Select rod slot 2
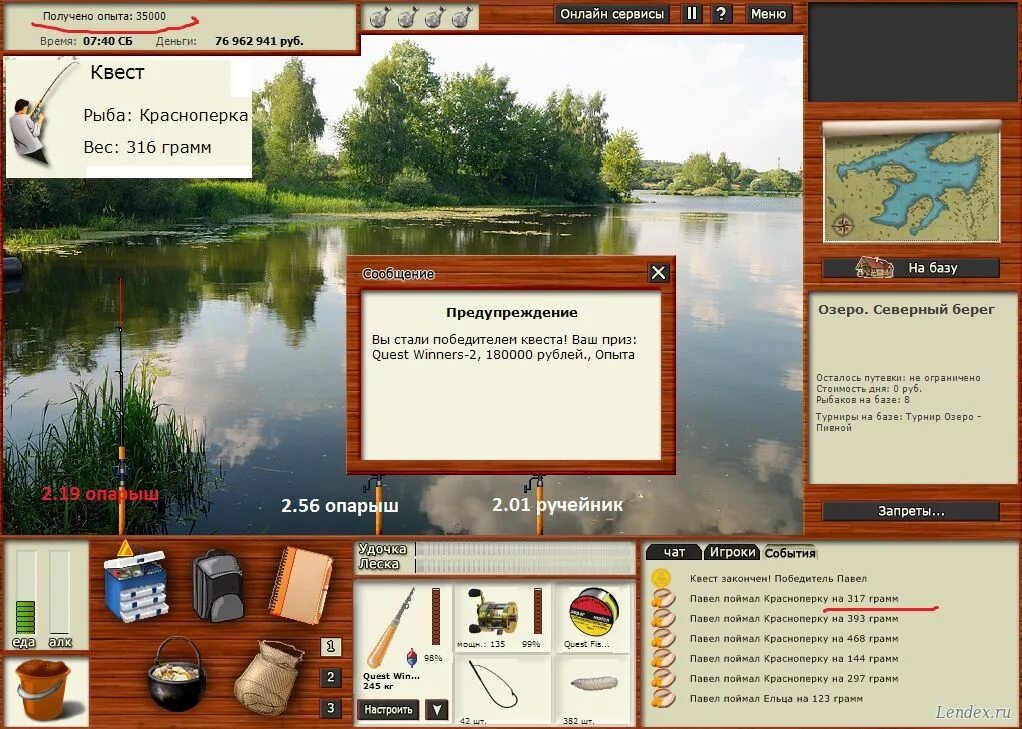The width and height of the screenshot is (1022, 729). (x=330, y=677)
